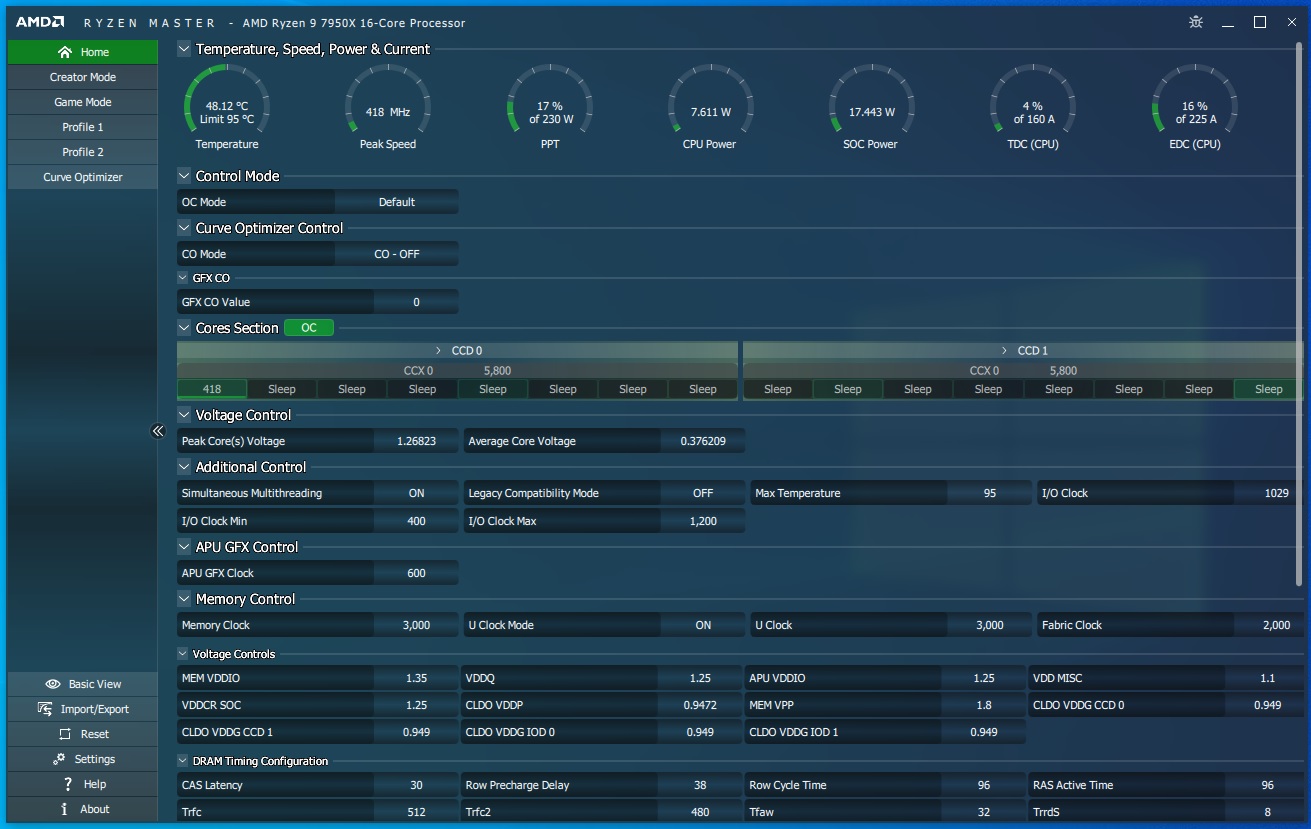Collapse the Voltage Control section
This screenshot has width=1311, height=829.
tap(184, 415)
